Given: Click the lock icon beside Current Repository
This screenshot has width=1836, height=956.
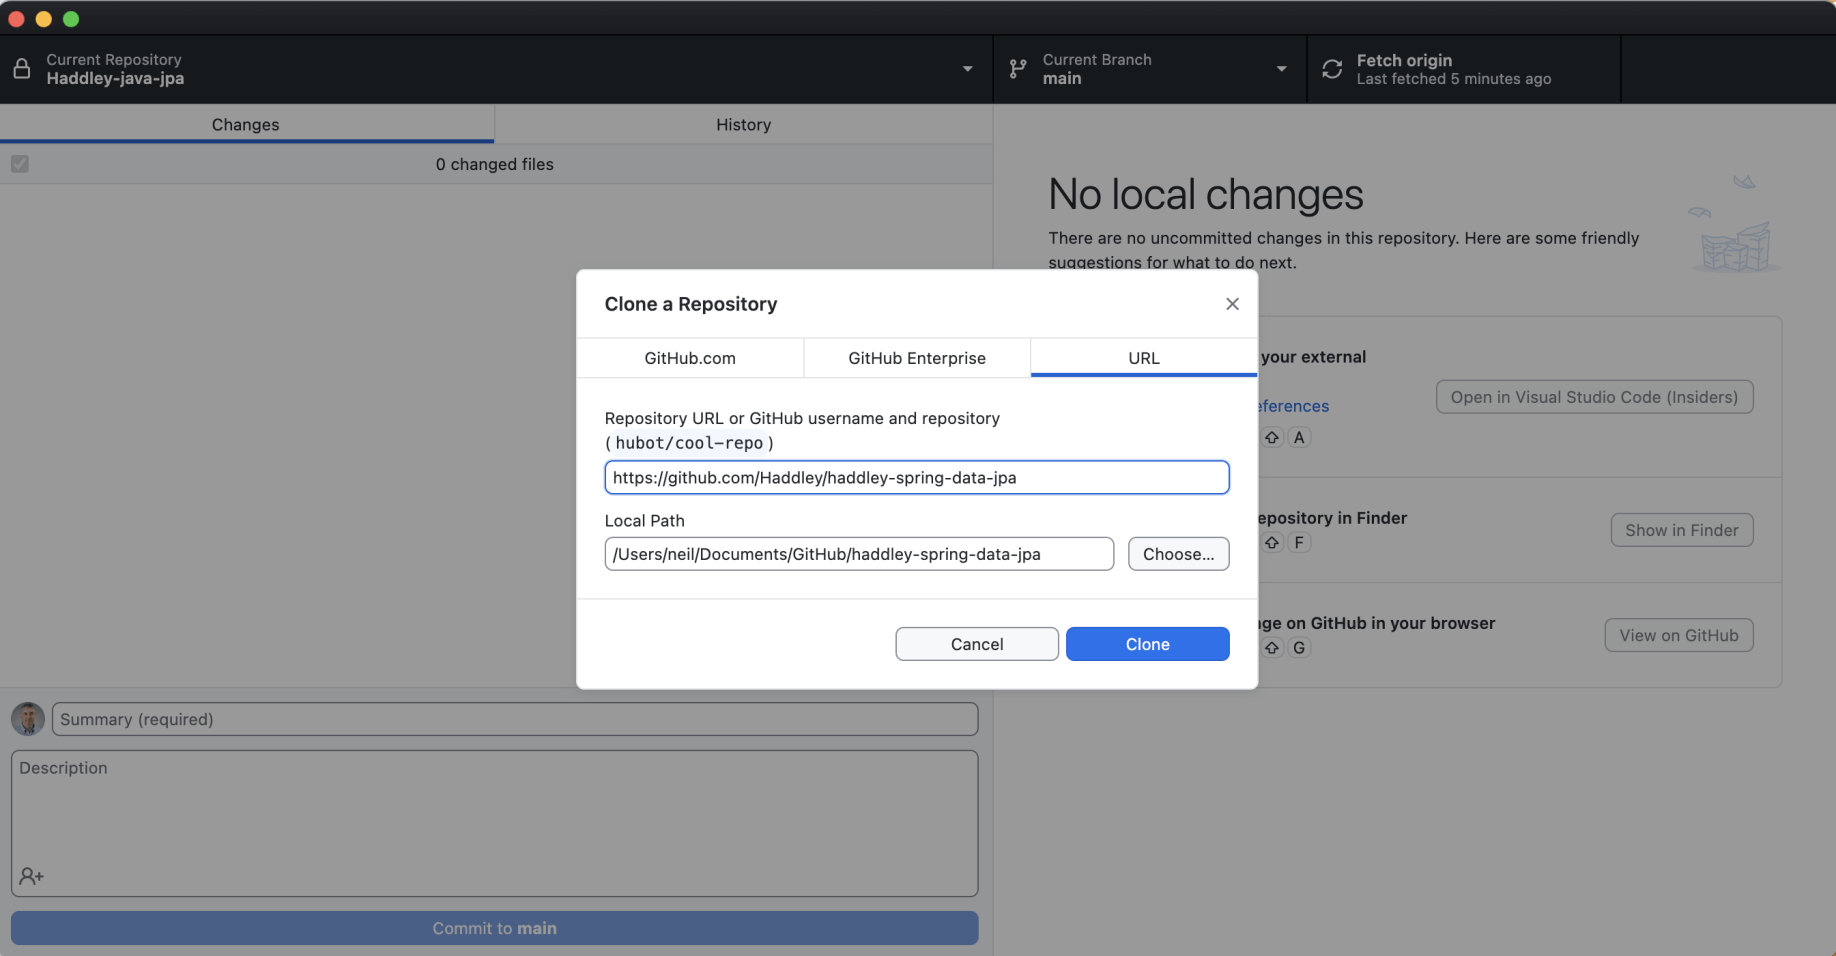Looking at the screenshot, I should [x=21, y=69].
